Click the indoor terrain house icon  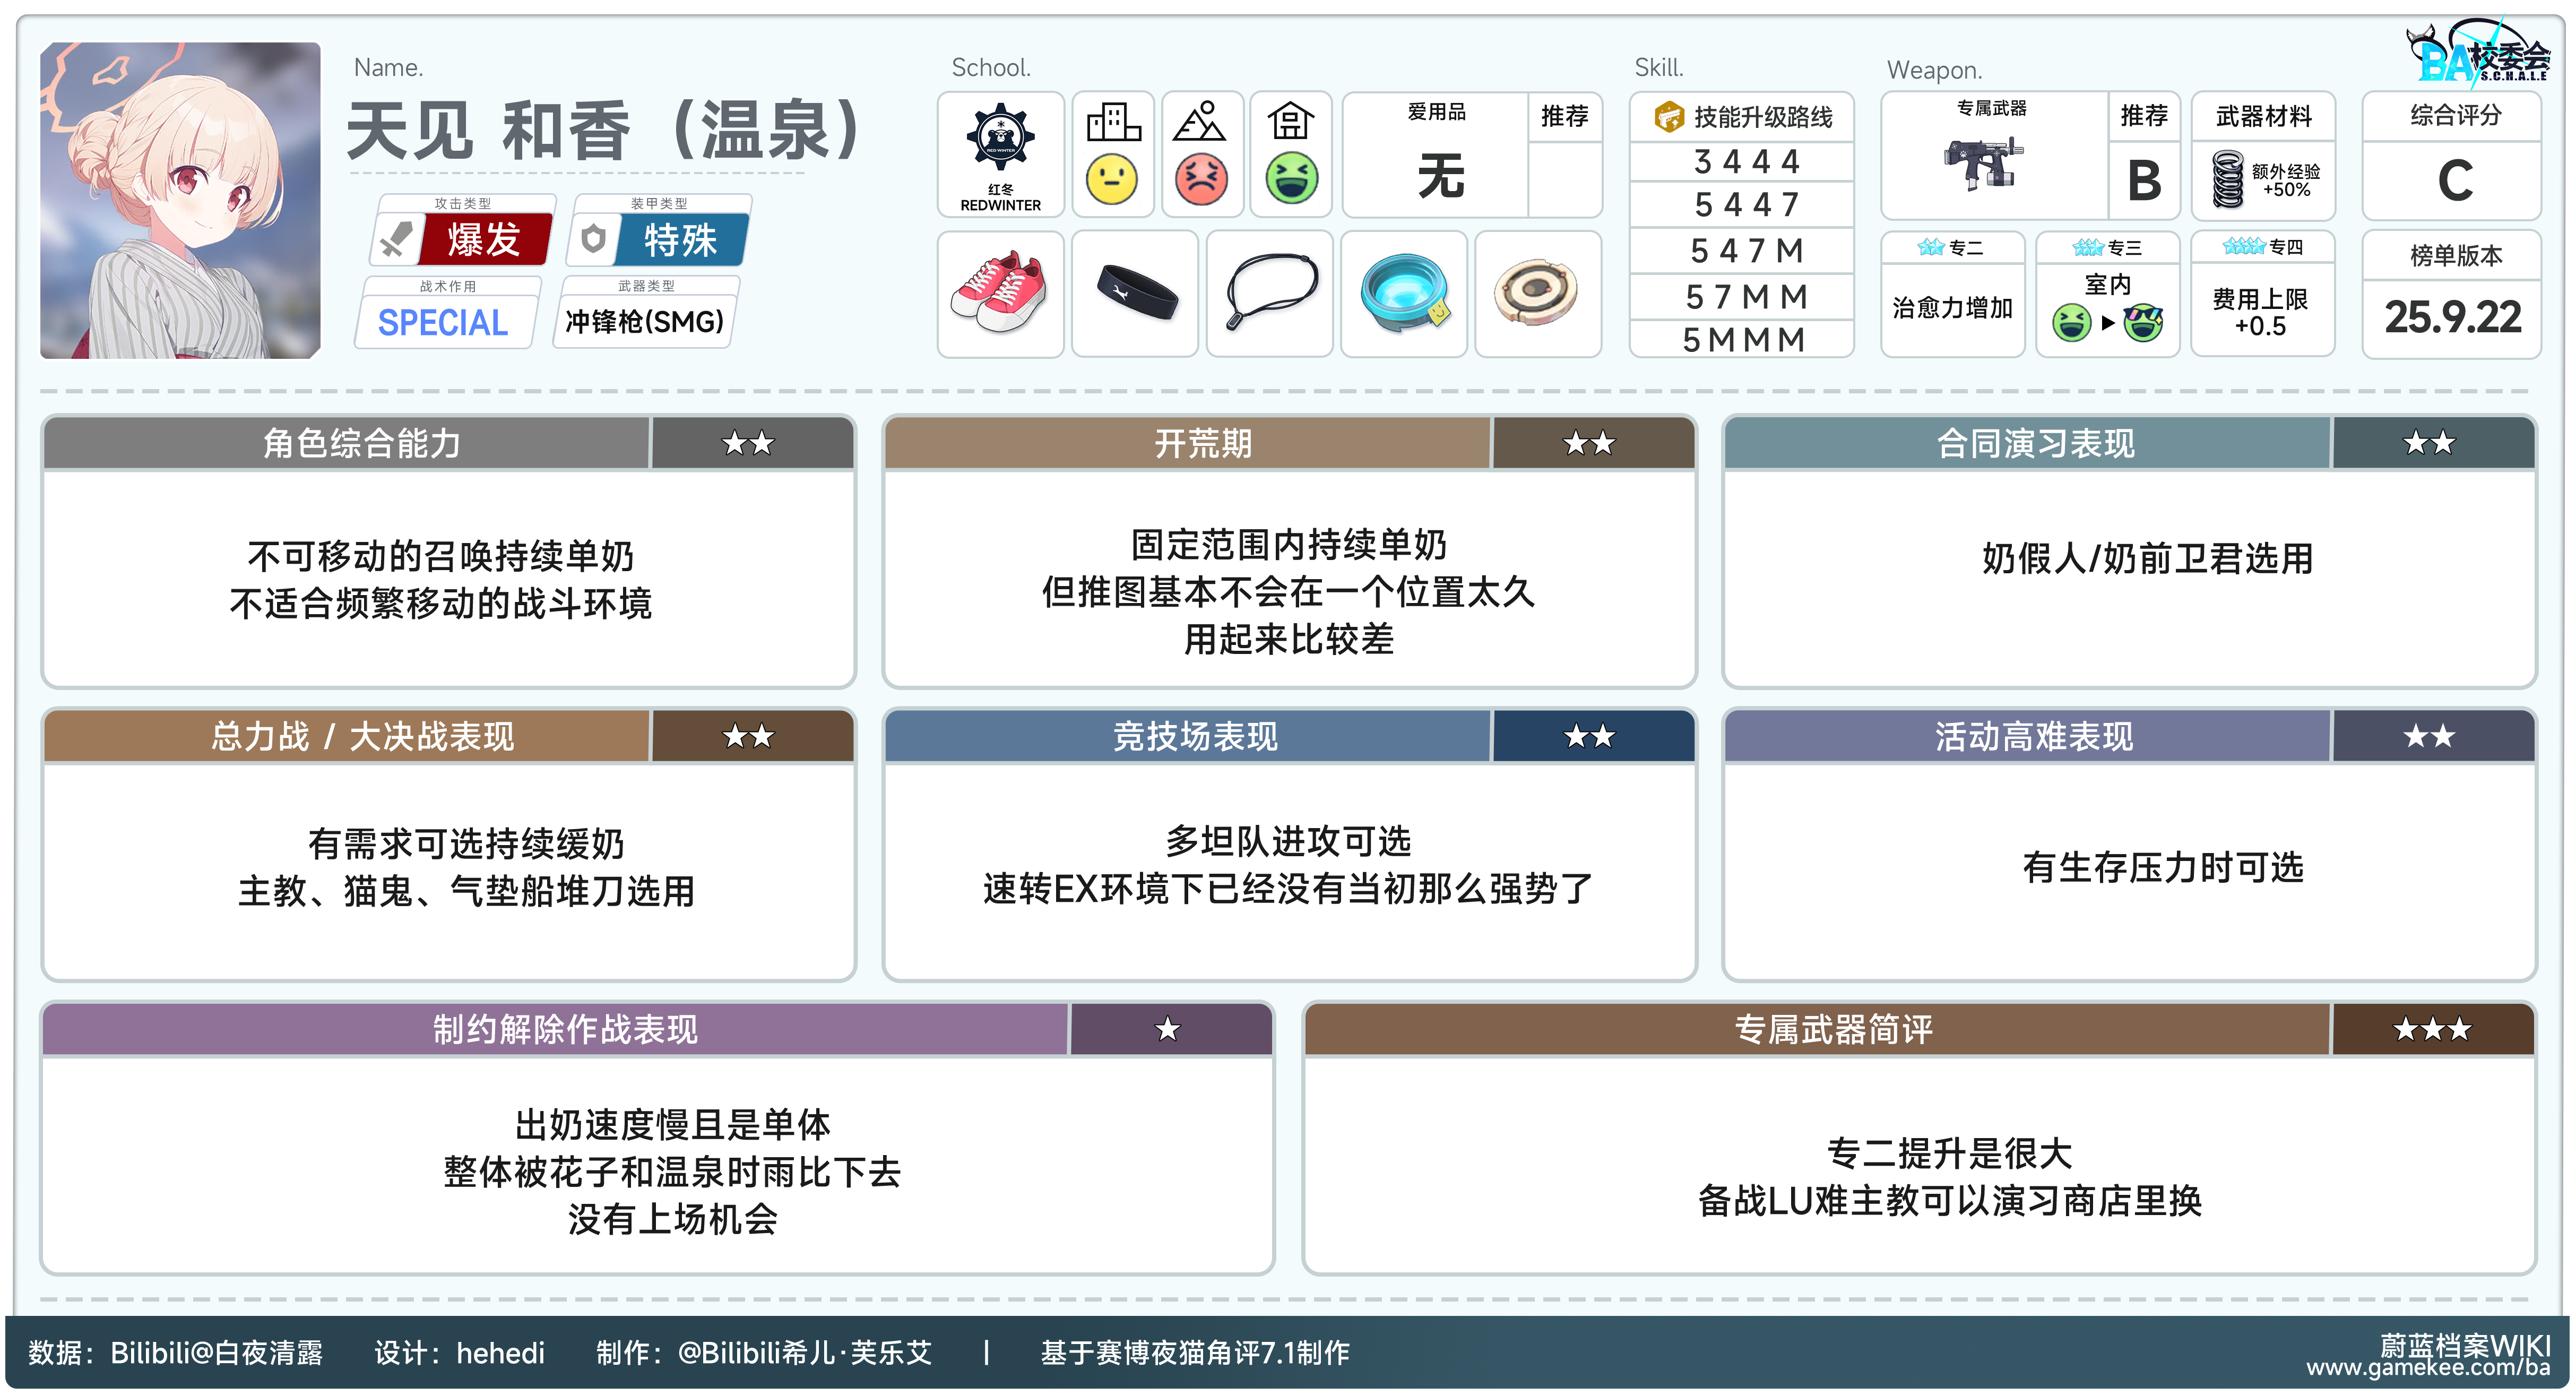pos(1290,122)
